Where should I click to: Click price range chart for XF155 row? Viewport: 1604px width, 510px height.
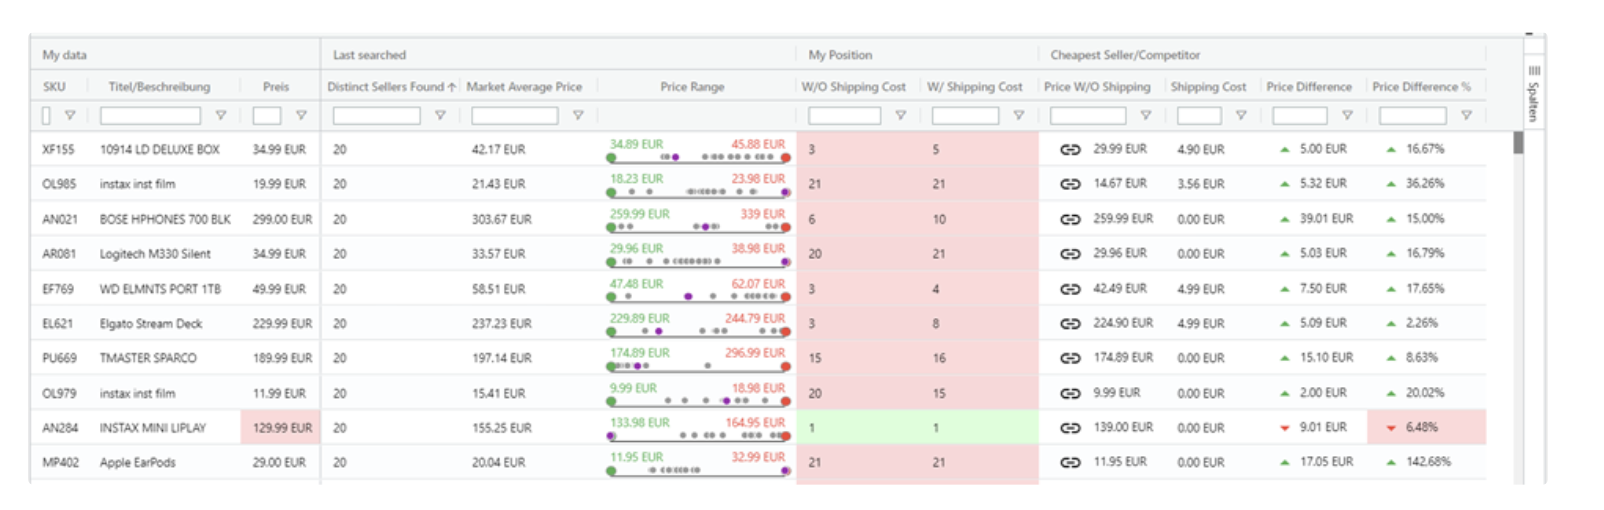(x=698, y=150)
